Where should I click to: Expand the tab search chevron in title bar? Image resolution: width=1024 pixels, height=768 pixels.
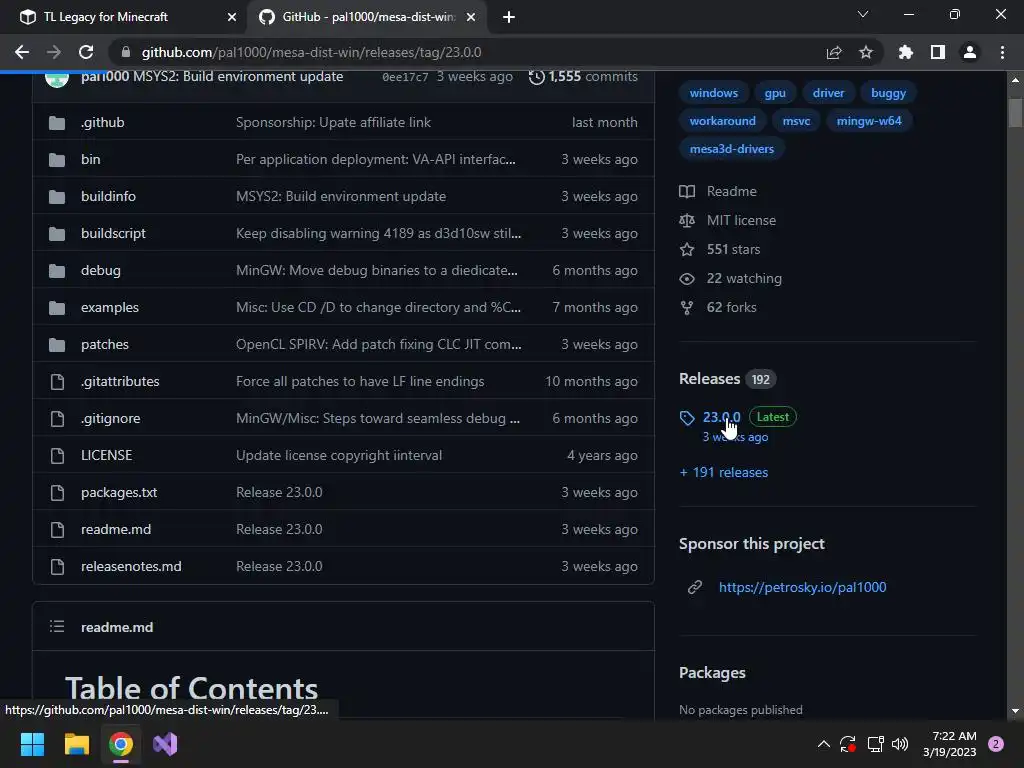(863, 14)
